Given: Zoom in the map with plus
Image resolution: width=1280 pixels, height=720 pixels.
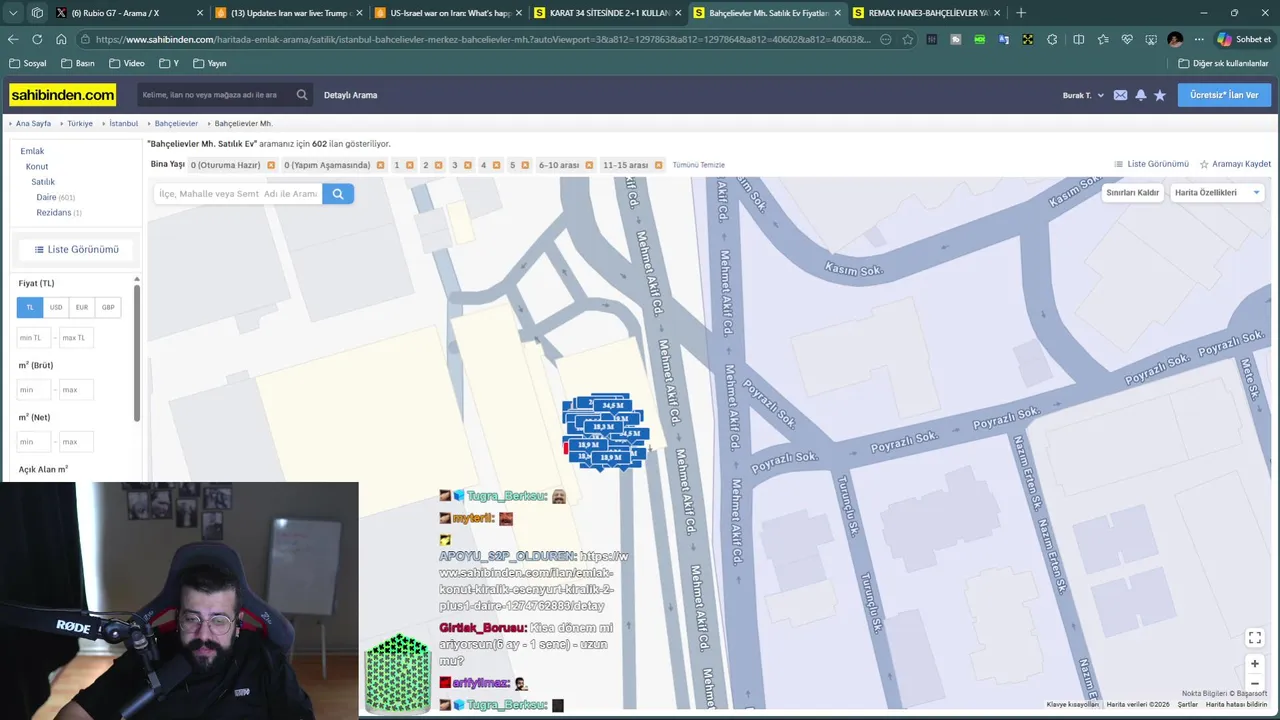Looking at the screenshot, I should (x=1255, y=664).
